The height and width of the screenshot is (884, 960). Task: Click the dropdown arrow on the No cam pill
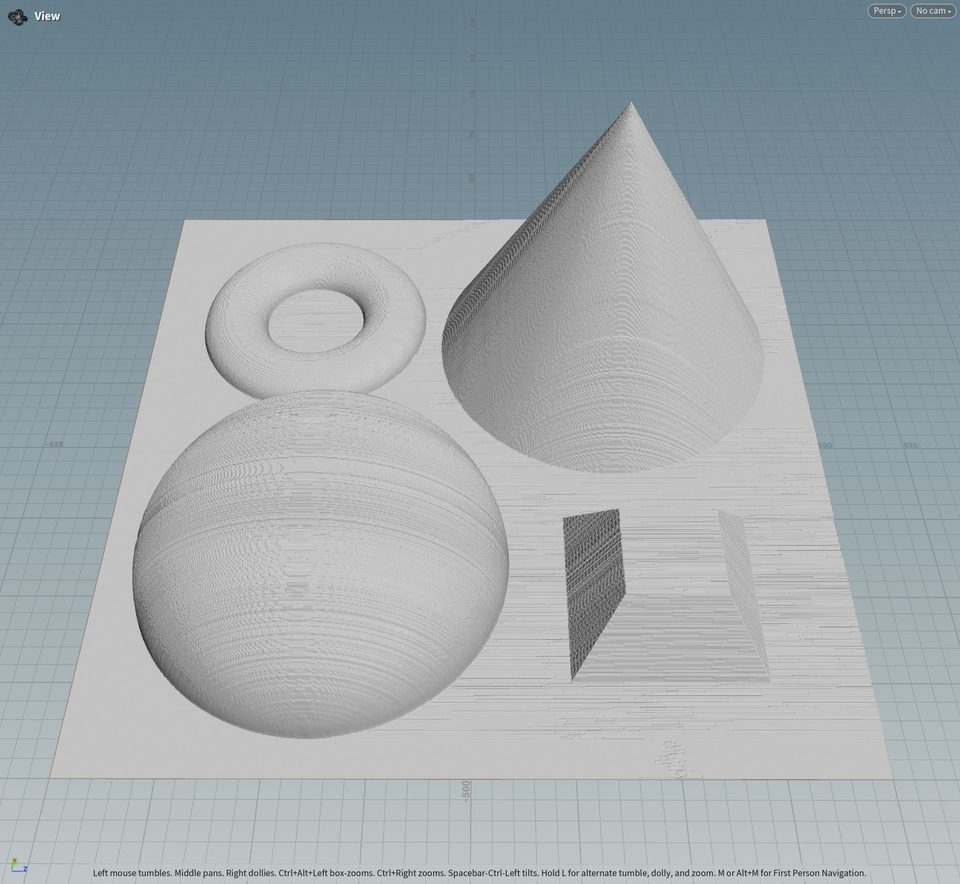[948, 10]
